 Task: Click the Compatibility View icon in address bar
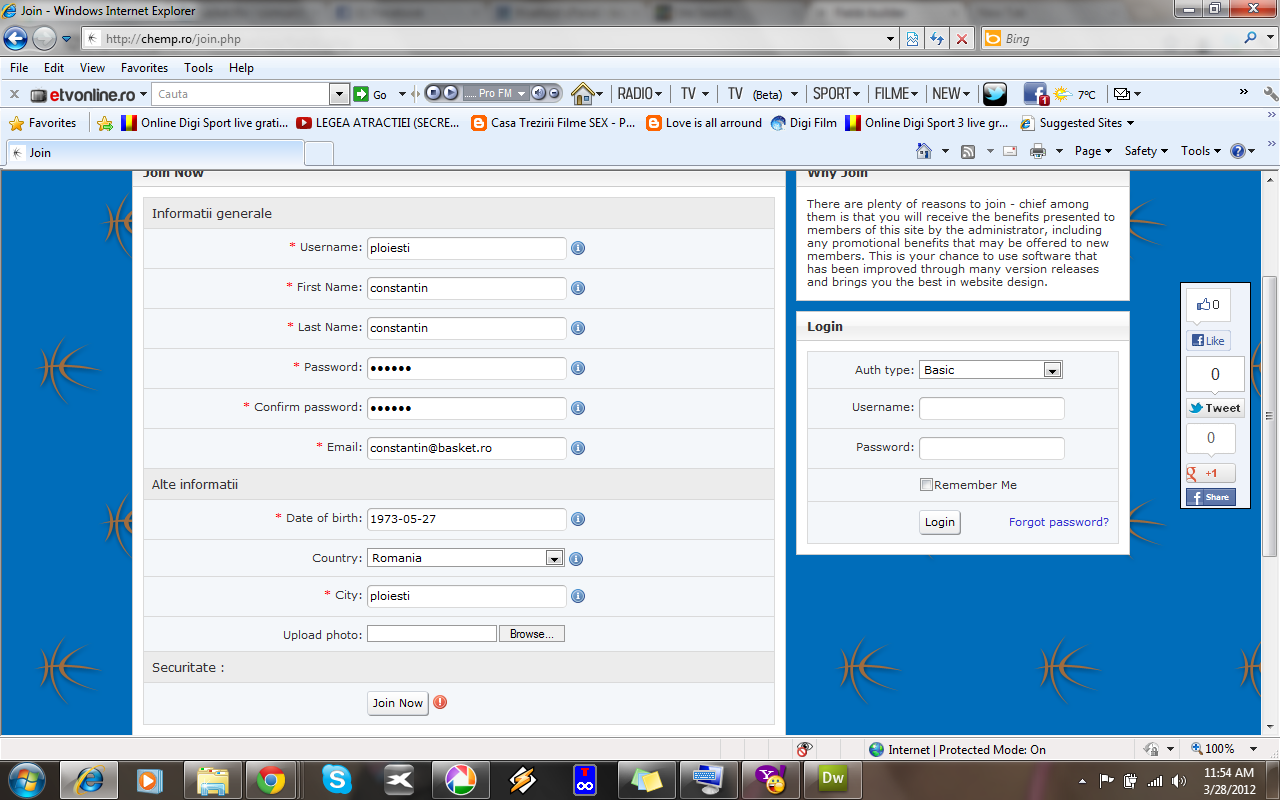click(x=912, y=39)
